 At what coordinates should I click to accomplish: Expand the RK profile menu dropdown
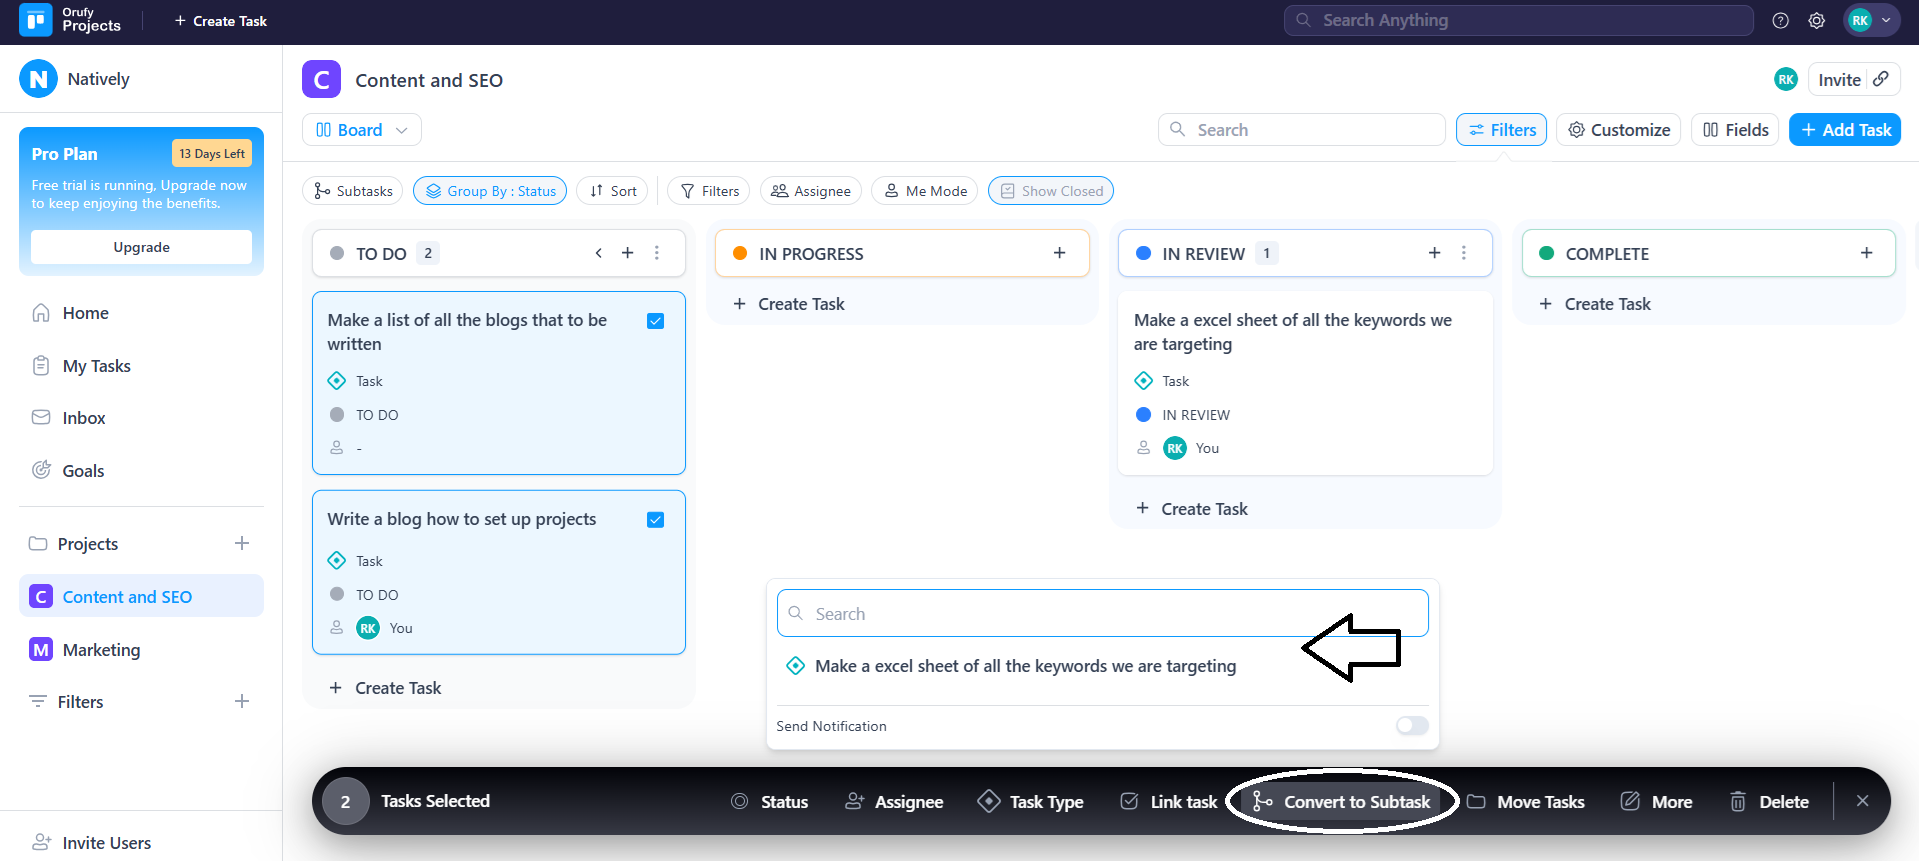(1871, 20)
